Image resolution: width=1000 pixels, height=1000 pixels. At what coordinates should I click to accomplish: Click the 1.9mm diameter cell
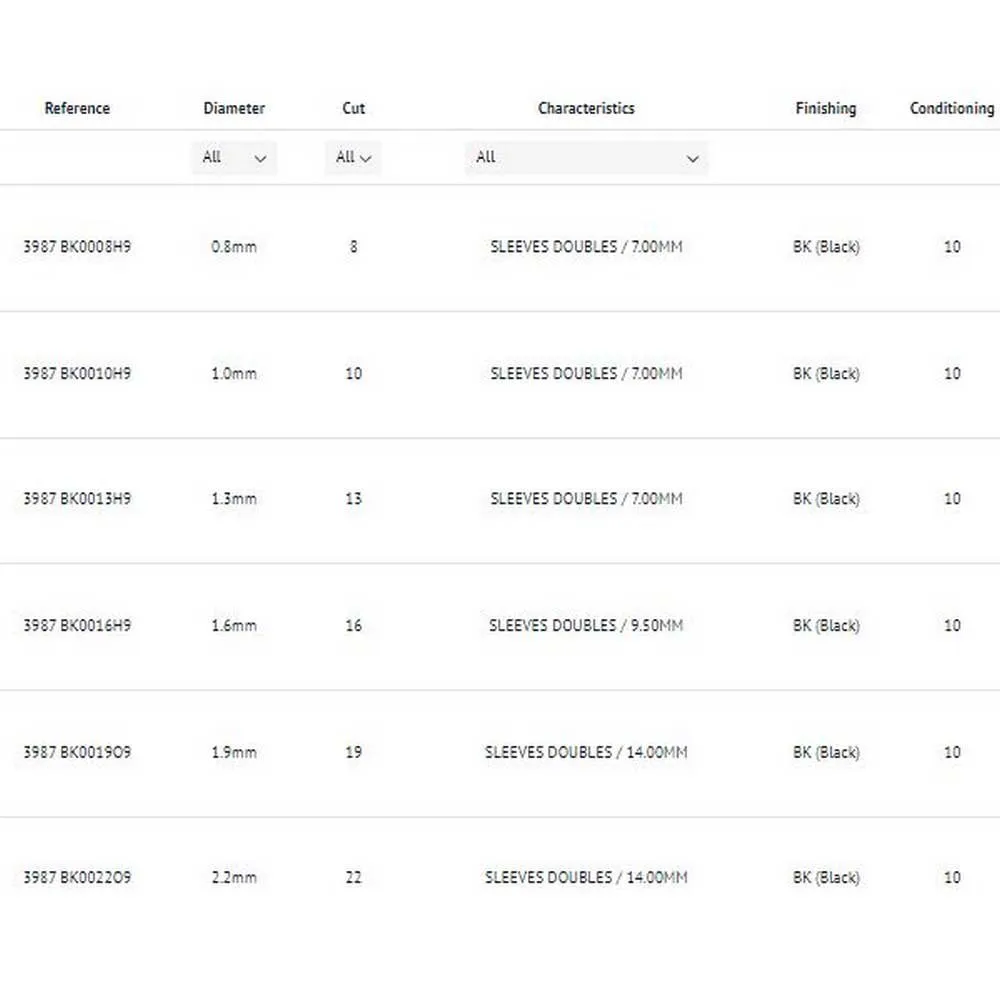234,752
